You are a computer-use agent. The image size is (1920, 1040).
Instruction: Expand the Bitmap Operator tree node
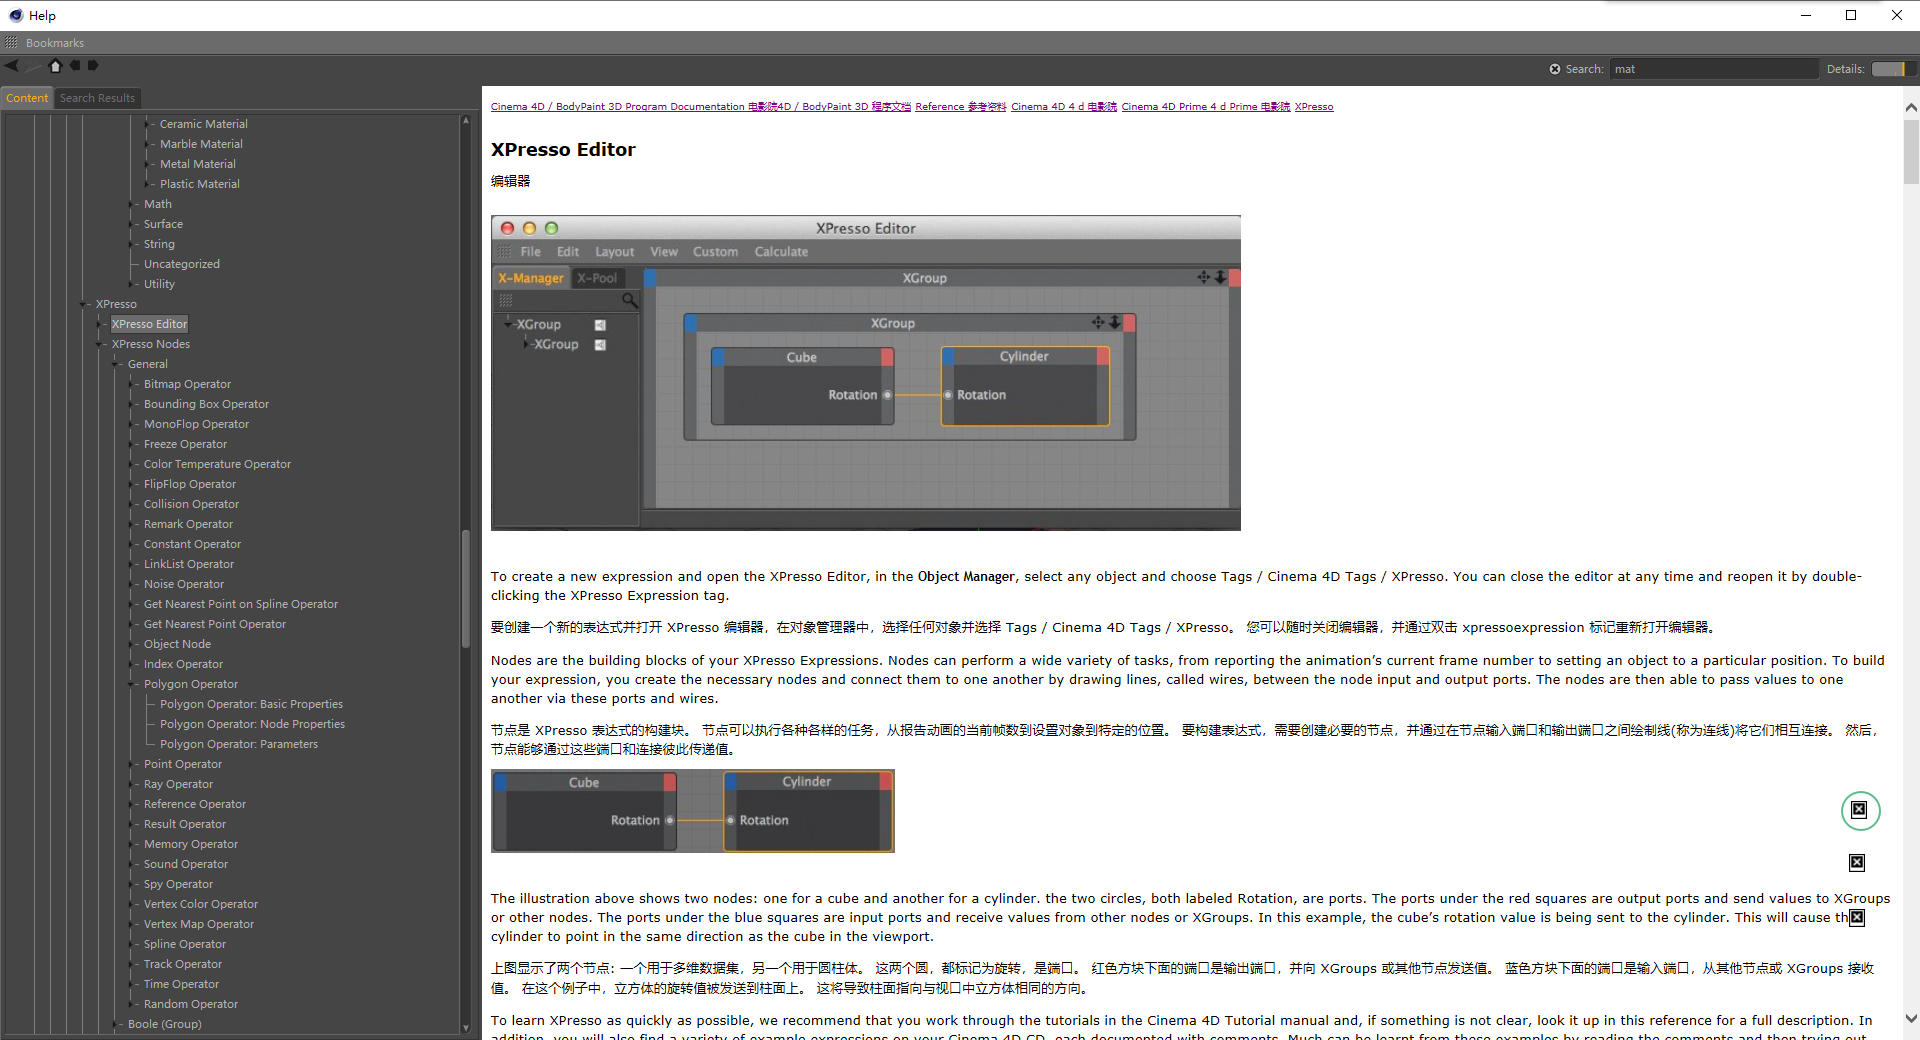pos(131,384)
